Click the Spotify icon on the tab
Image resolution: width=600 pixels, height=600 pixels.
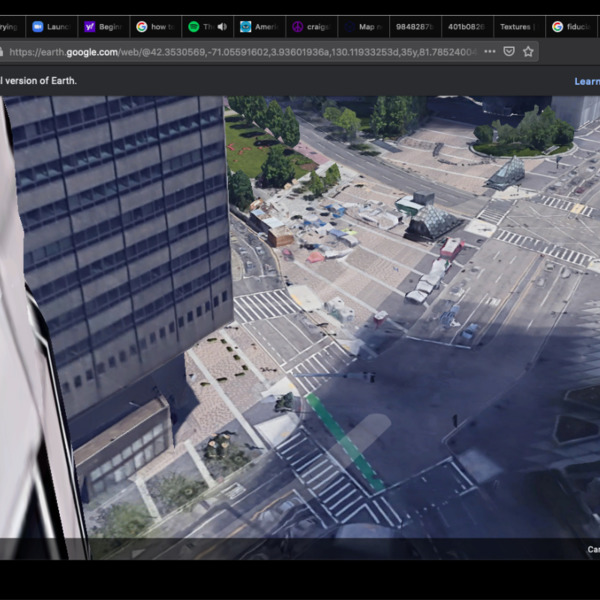click(x=194, y=27)
